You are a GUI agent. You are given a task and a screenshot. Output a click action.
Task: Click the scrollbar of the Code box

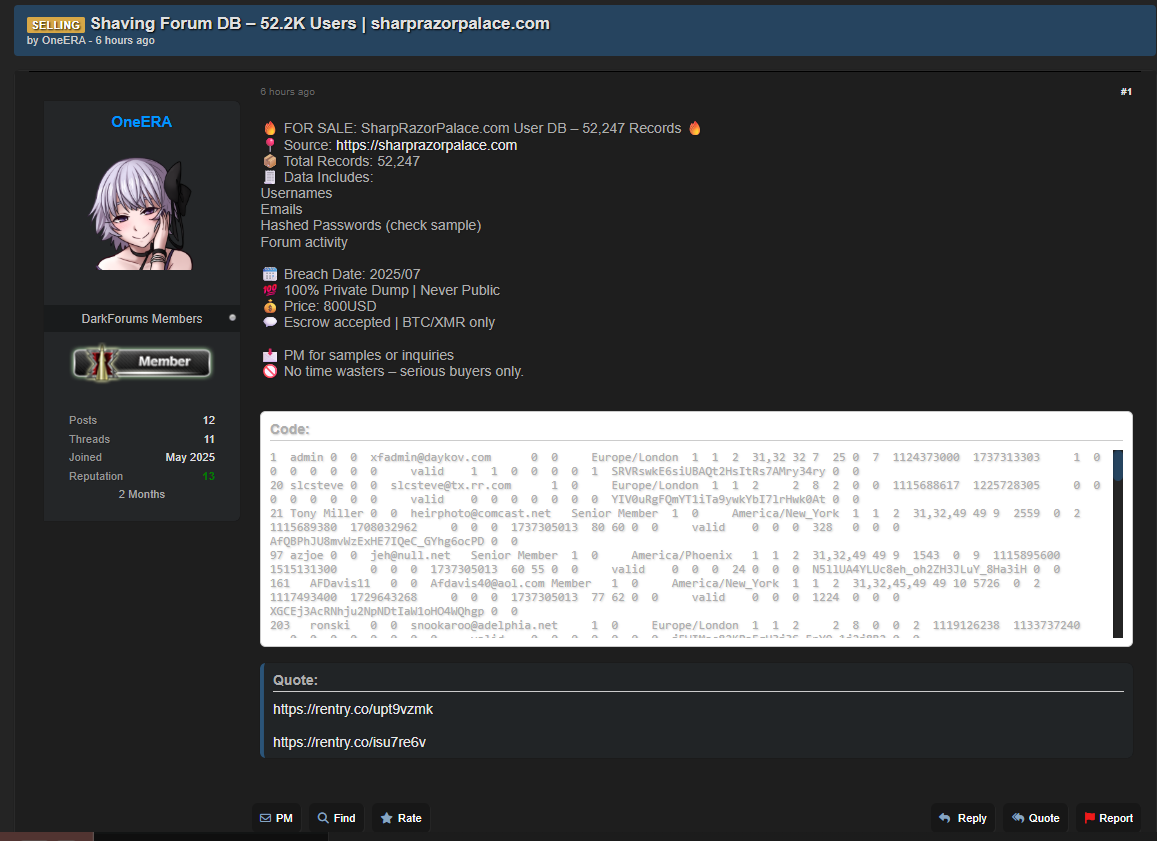tap(1118, 543)
